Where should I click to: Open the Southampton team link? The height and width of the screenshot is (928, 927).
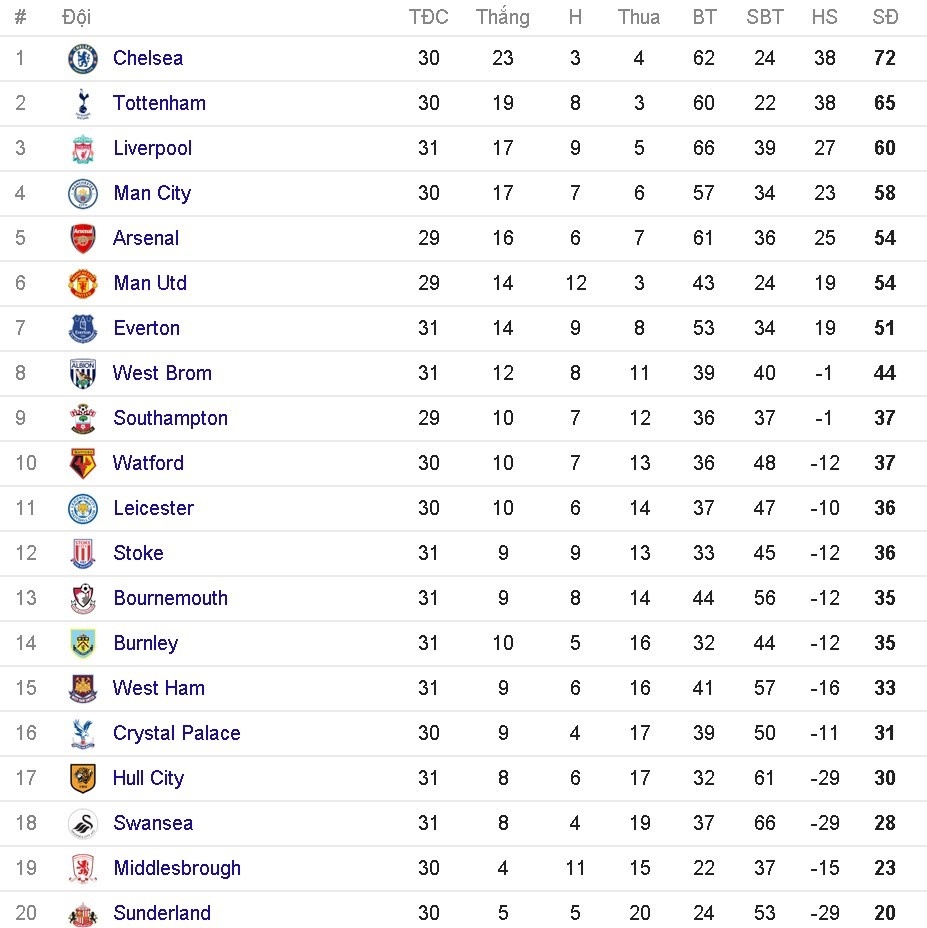170,418
